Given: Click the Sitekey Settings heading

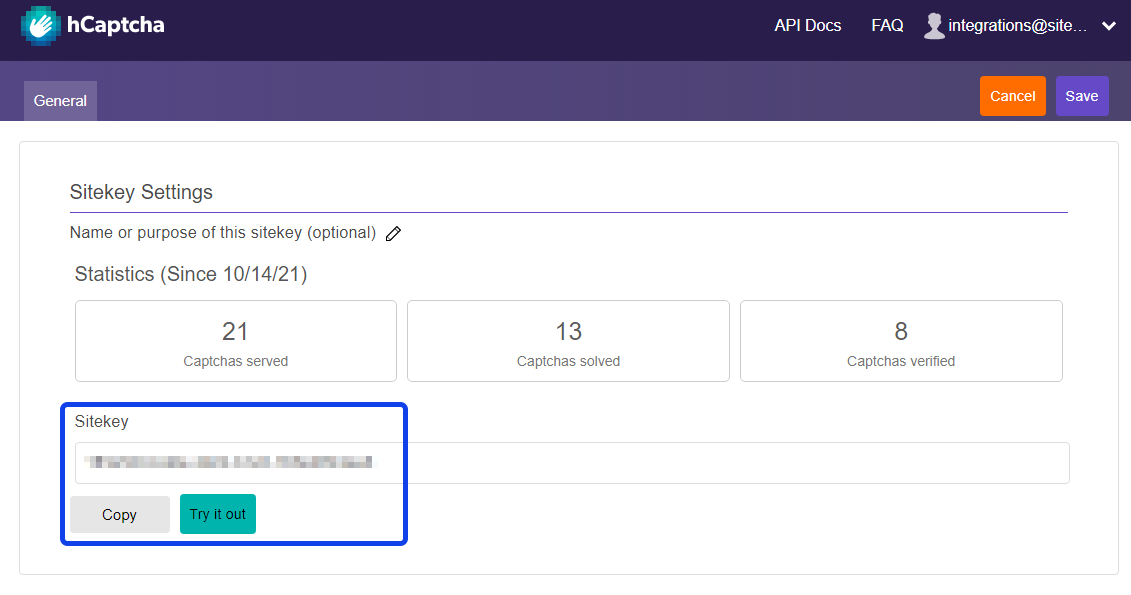Looking at the screenshot, I should pos(141,192).
